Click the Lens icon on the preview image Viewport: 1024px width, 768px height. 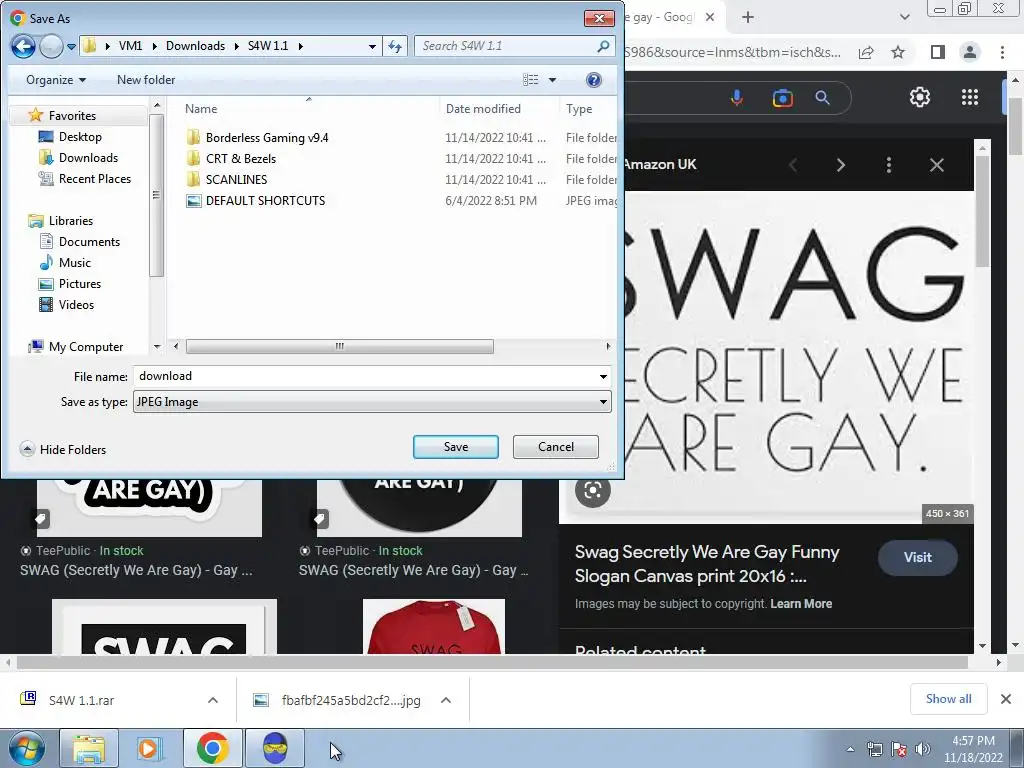[x=592, y=490]
